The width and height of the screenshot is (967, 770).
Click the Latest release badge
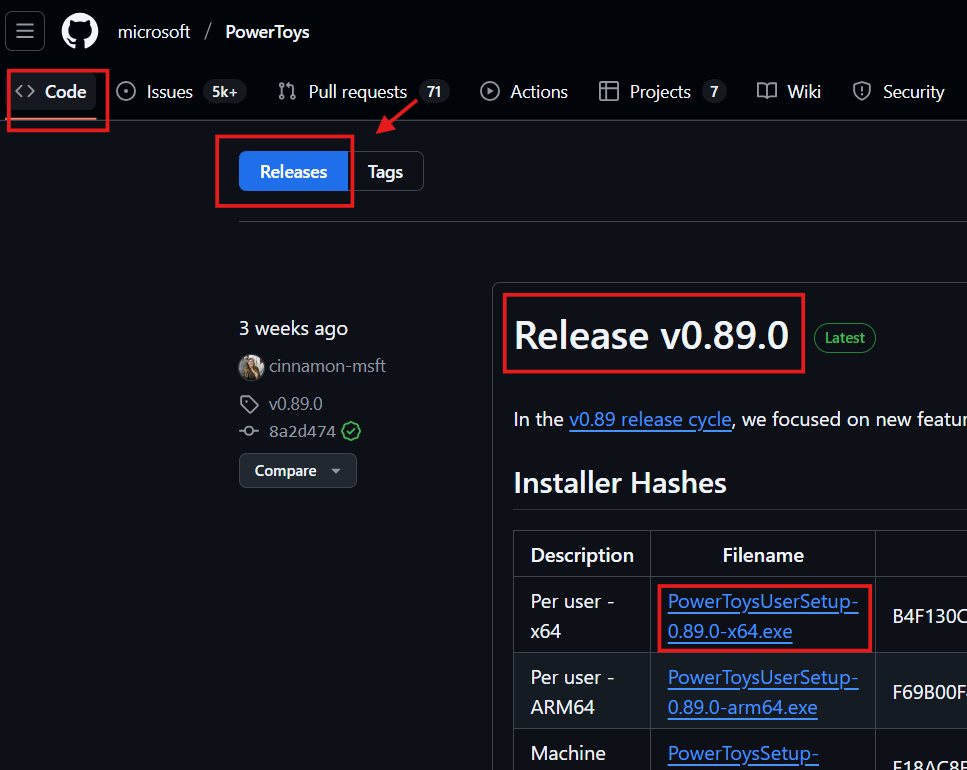pyautogui.click(x=844, y=338)
